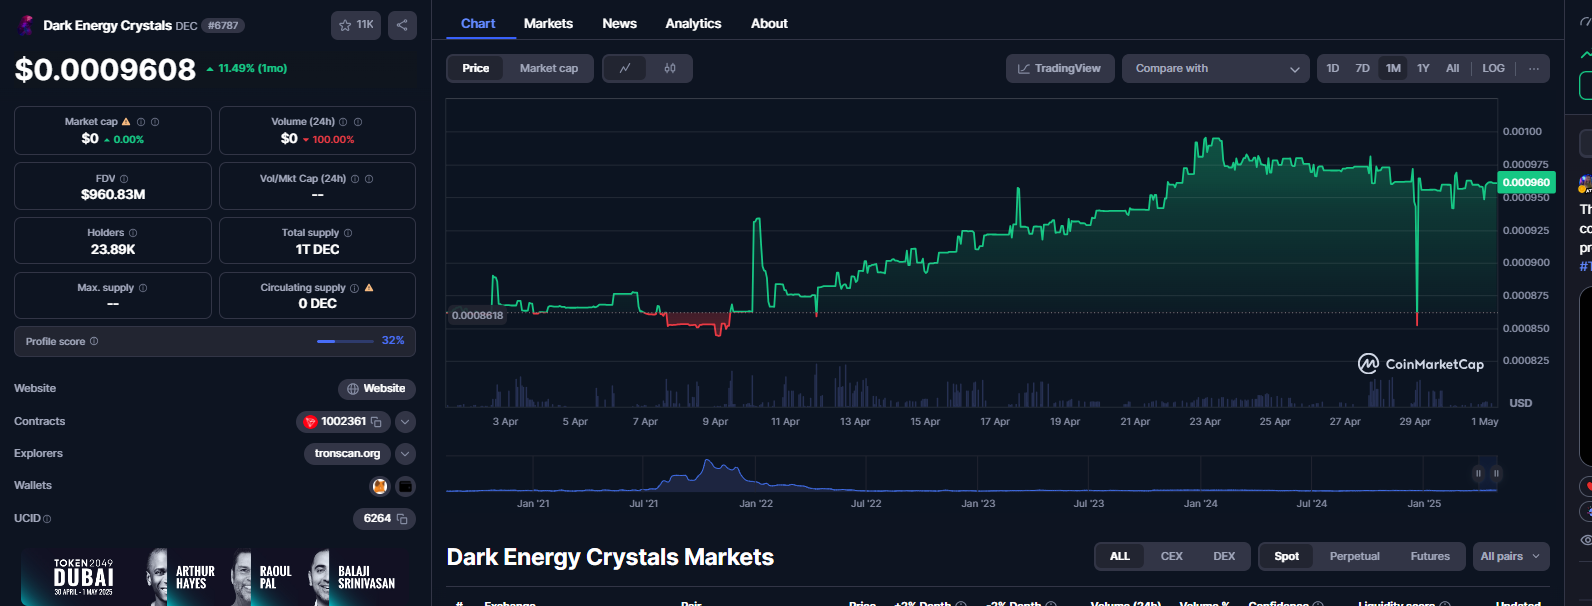The width and height of the screenshot is (1592, 606).
Task: Click the UCID info icon
Action: coord(47,519)
